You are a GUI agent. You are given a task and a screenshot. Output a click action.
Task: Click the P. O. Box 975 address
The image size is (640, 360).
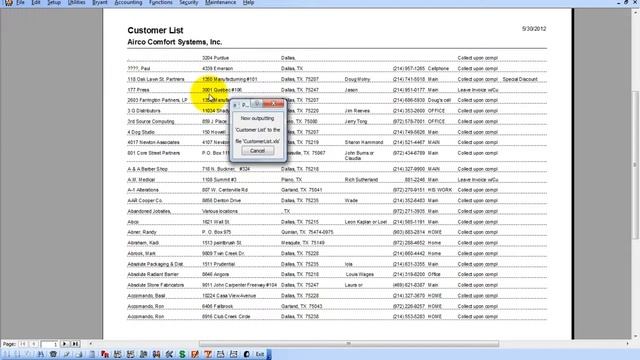click(x=216, y=232)
